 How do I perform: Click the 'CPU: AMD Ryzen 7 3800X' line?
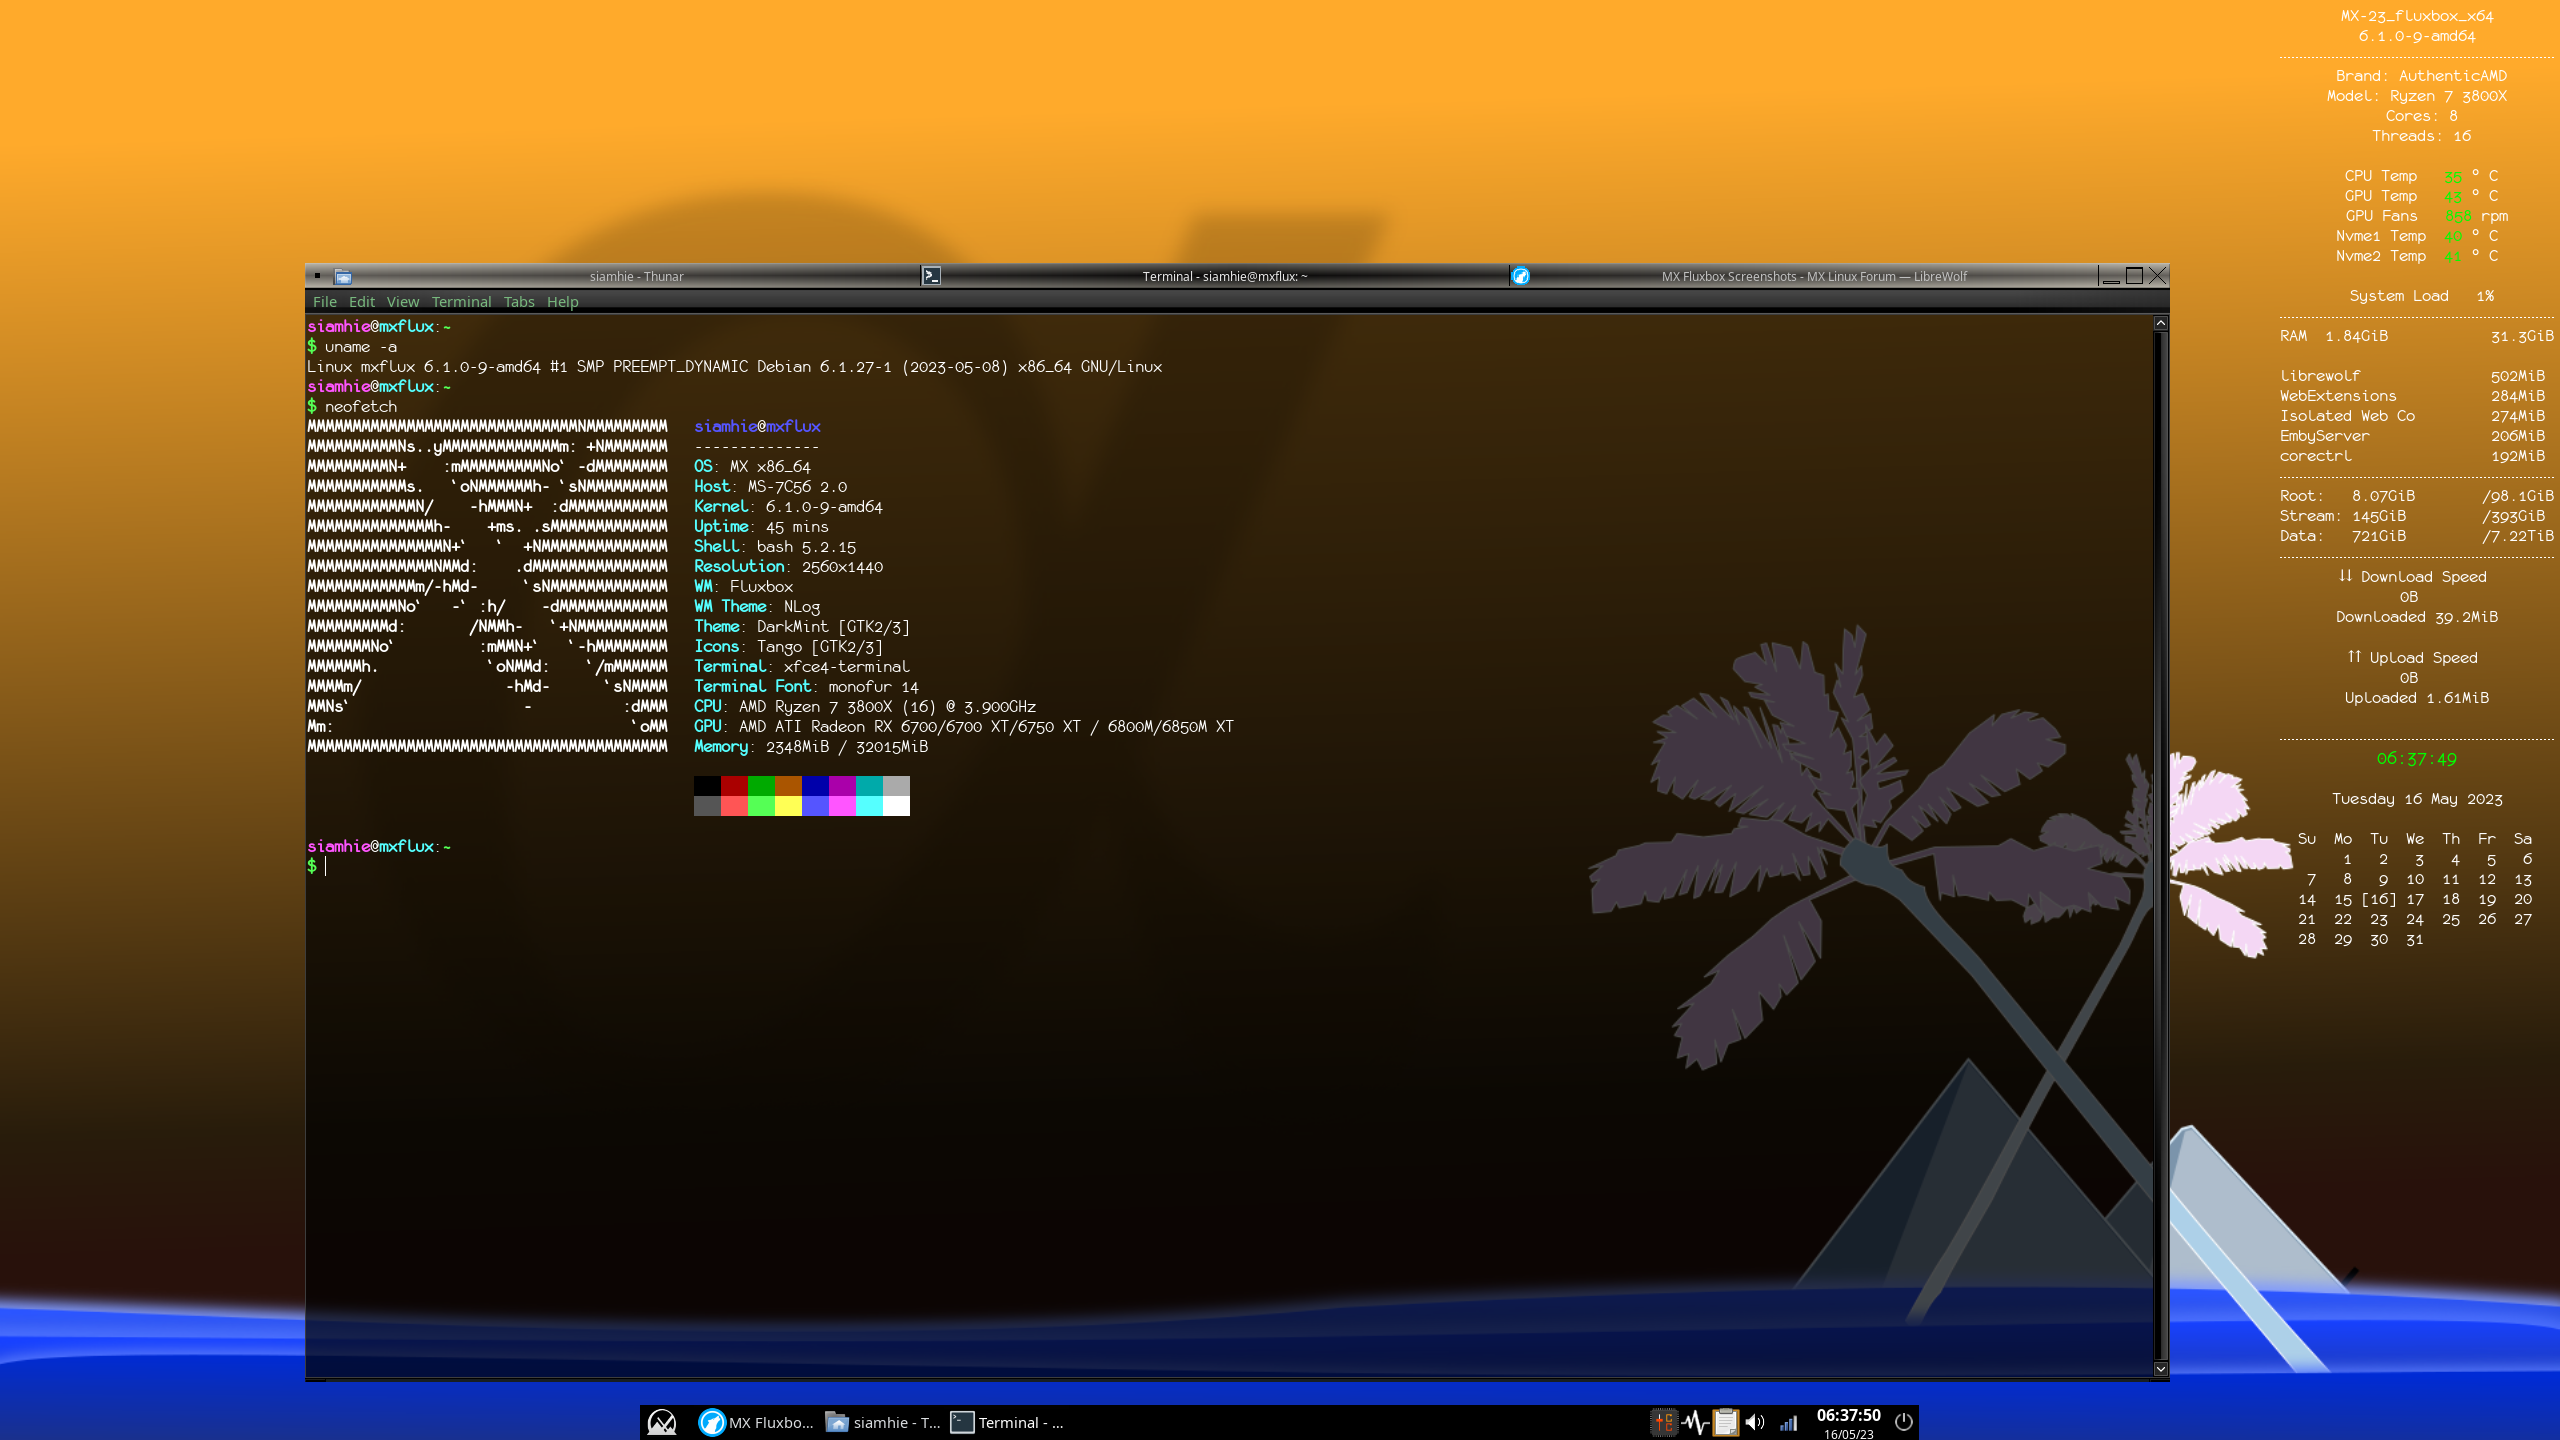865,707
